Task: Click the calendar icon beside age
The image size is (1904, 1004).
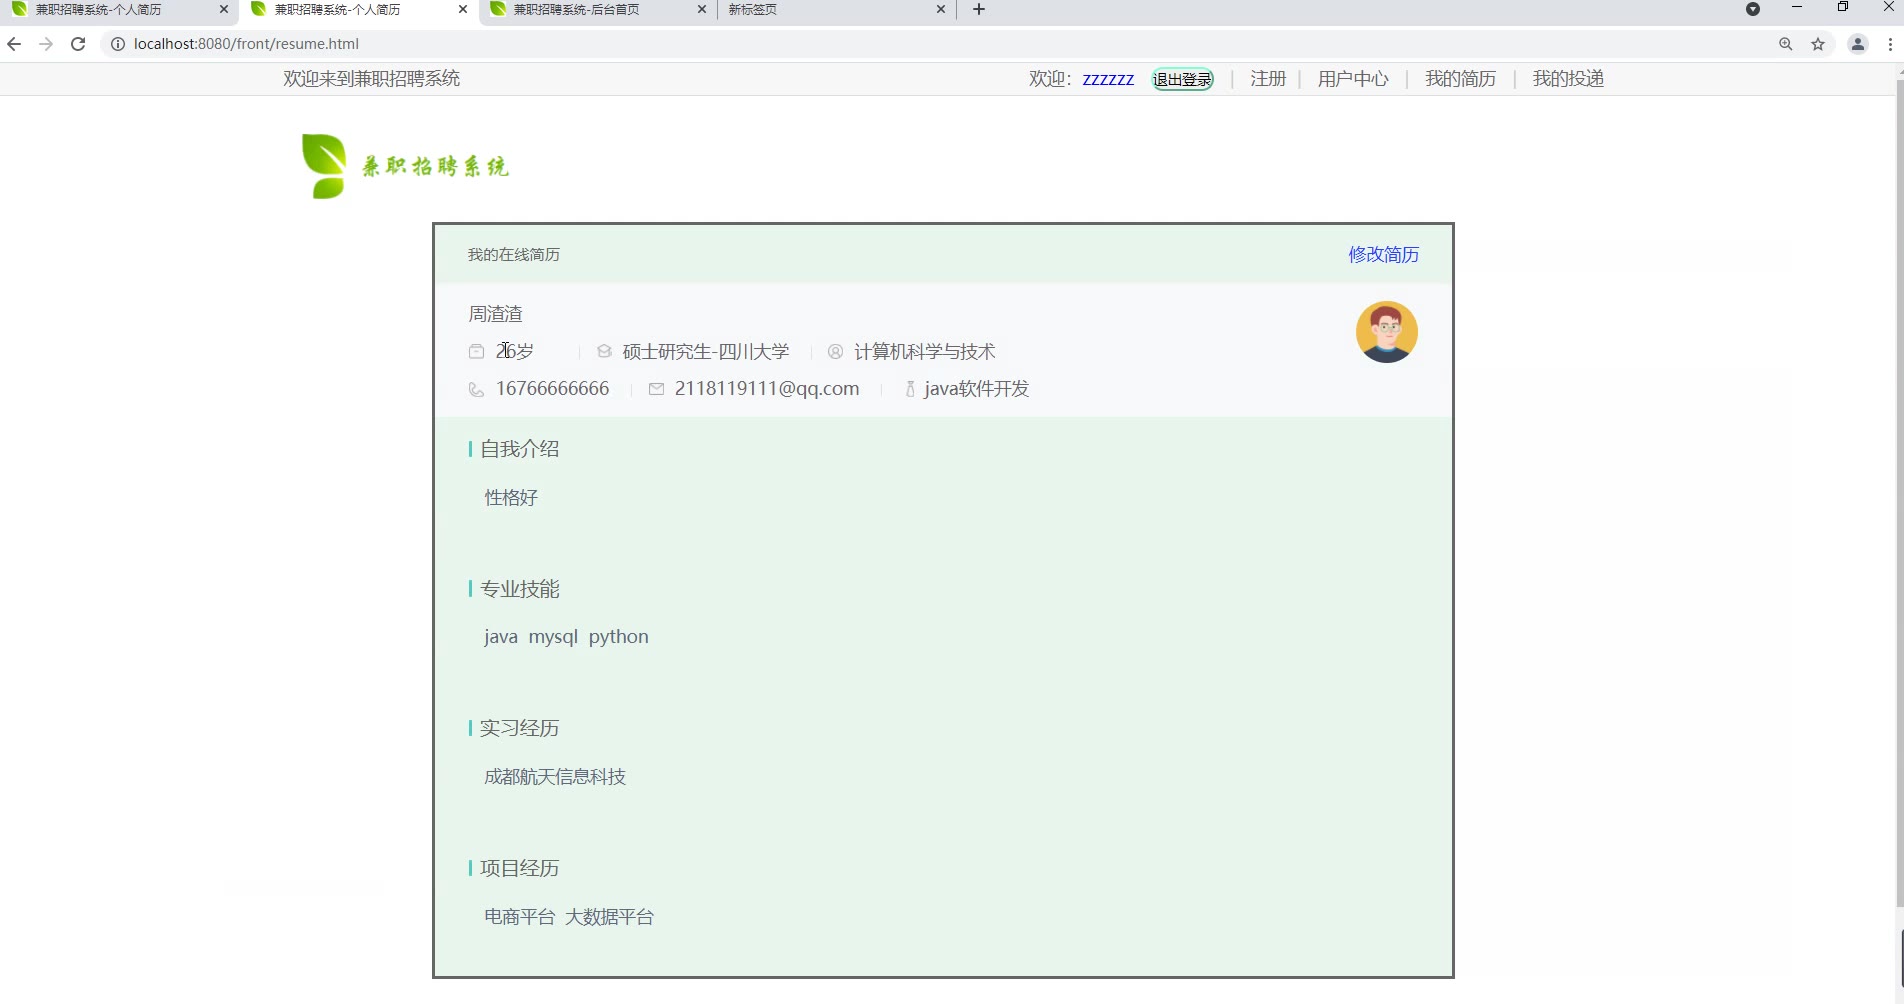Action: coord(476,352)
